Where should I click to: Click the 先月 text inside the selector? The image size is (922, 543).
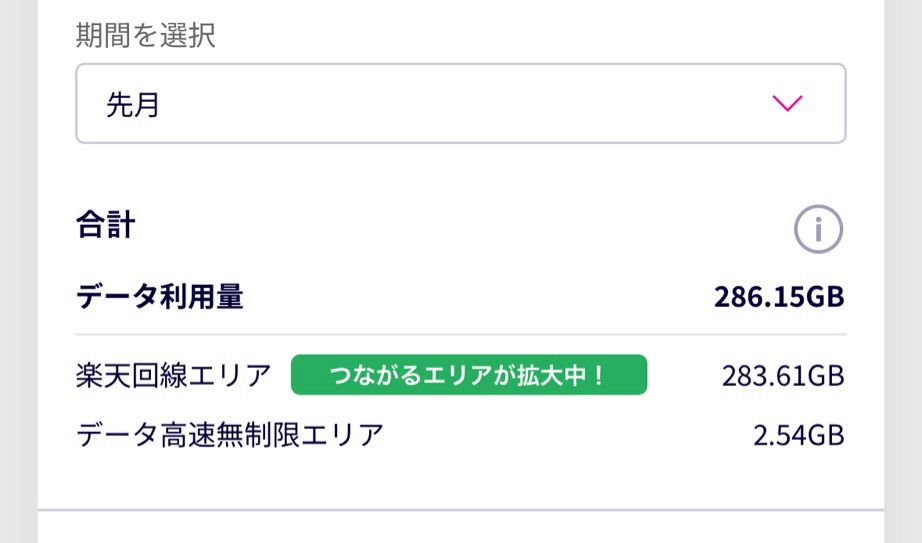coord(133,105)
